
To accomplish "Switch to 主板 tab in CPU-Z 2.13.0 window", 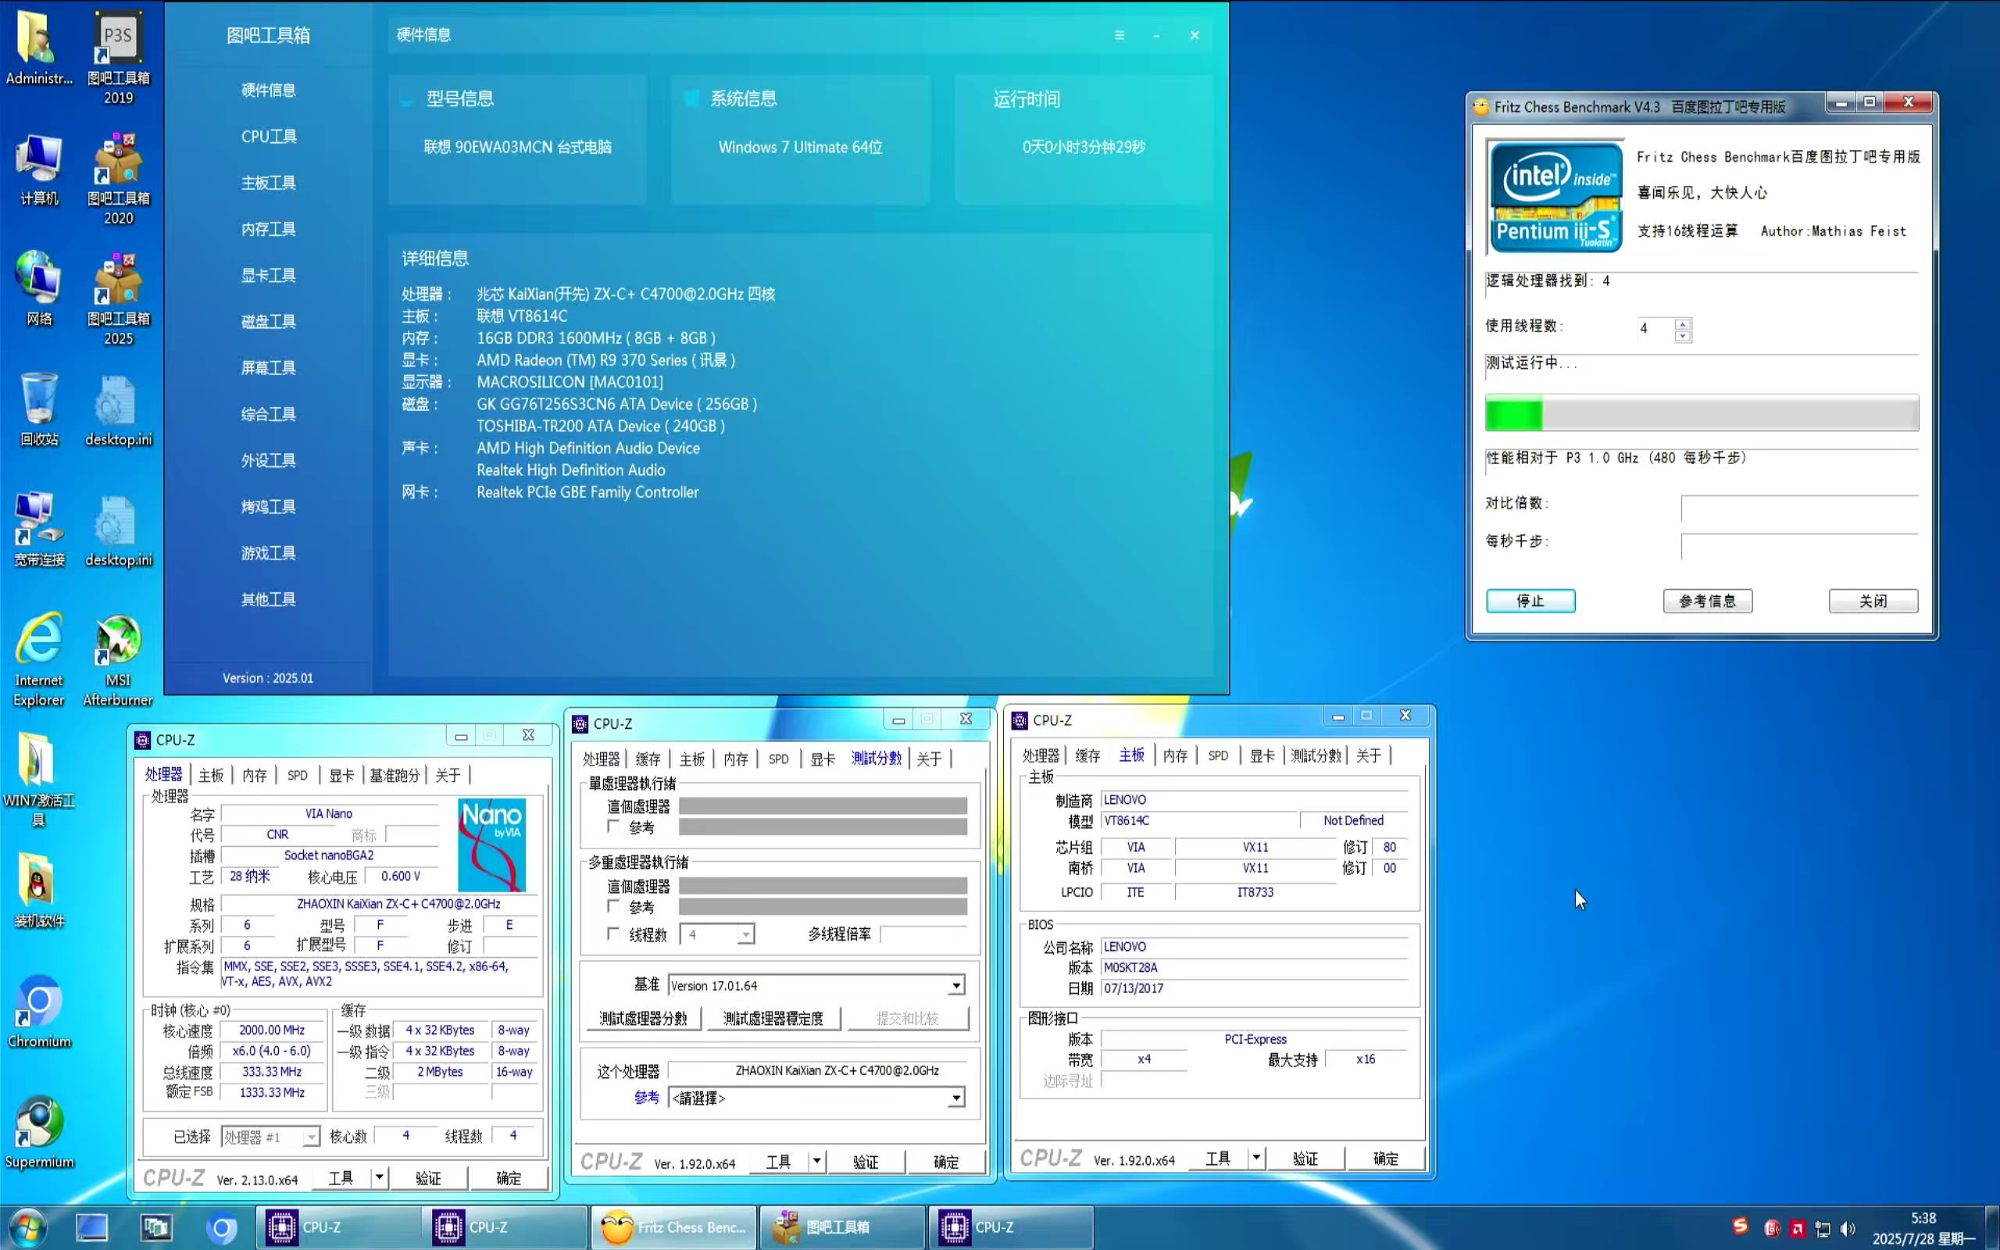I will (x=211, y=775).
